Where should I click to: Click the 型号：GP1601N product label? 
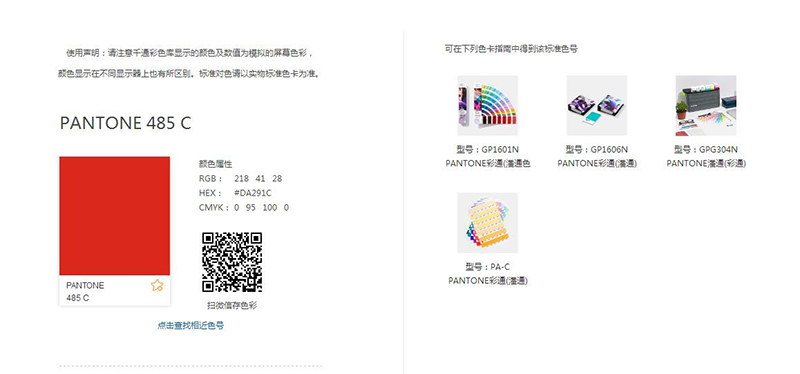pos(488,149)
